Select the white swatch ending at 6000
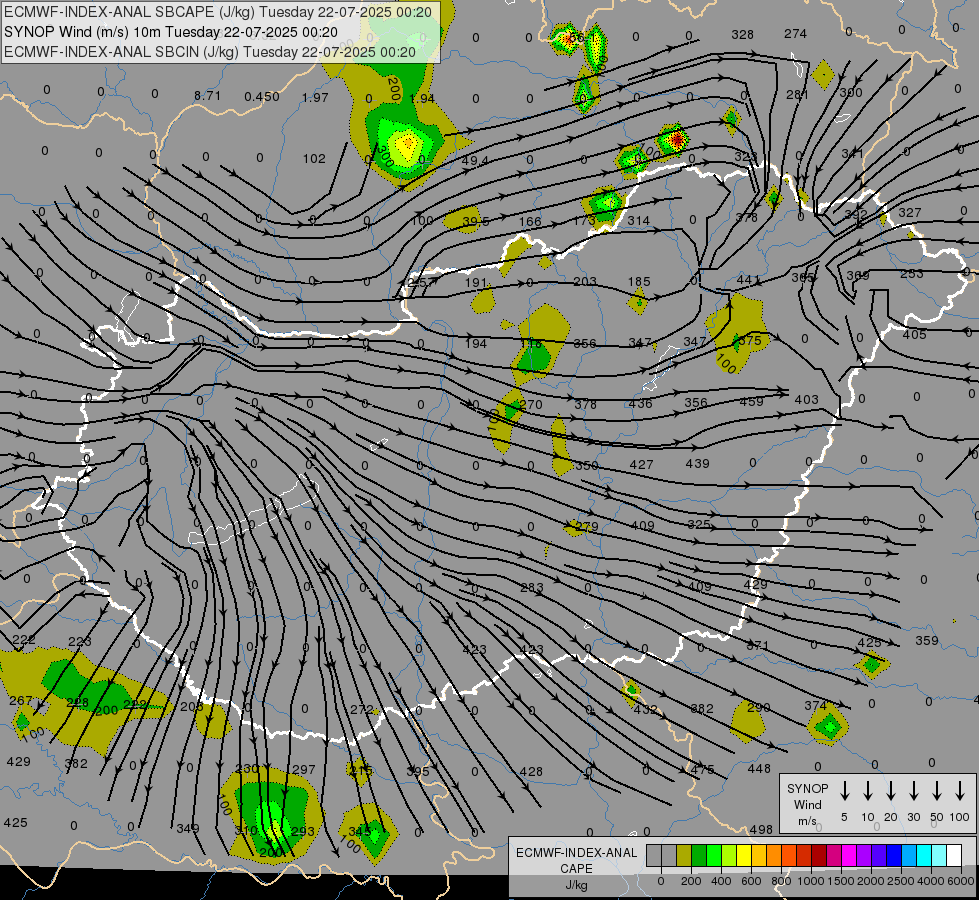 click(954, 856)
